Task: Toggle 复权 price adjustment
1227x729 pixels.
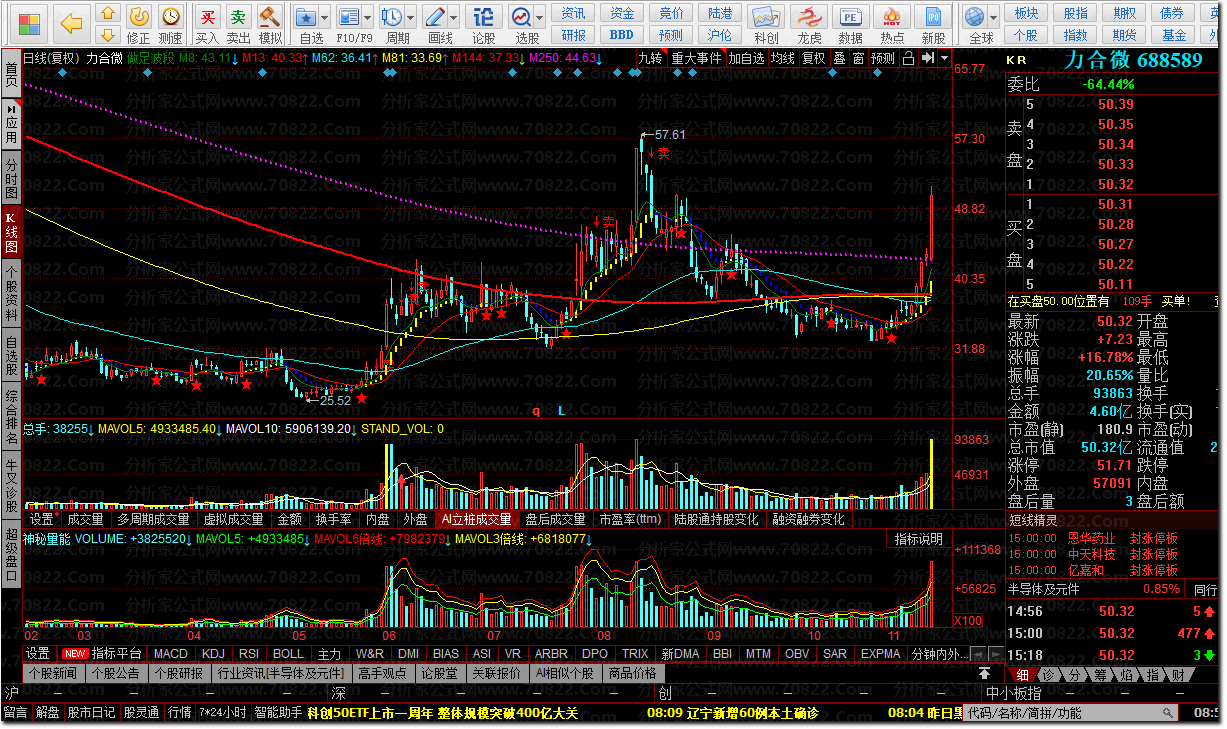Action: 814,58
